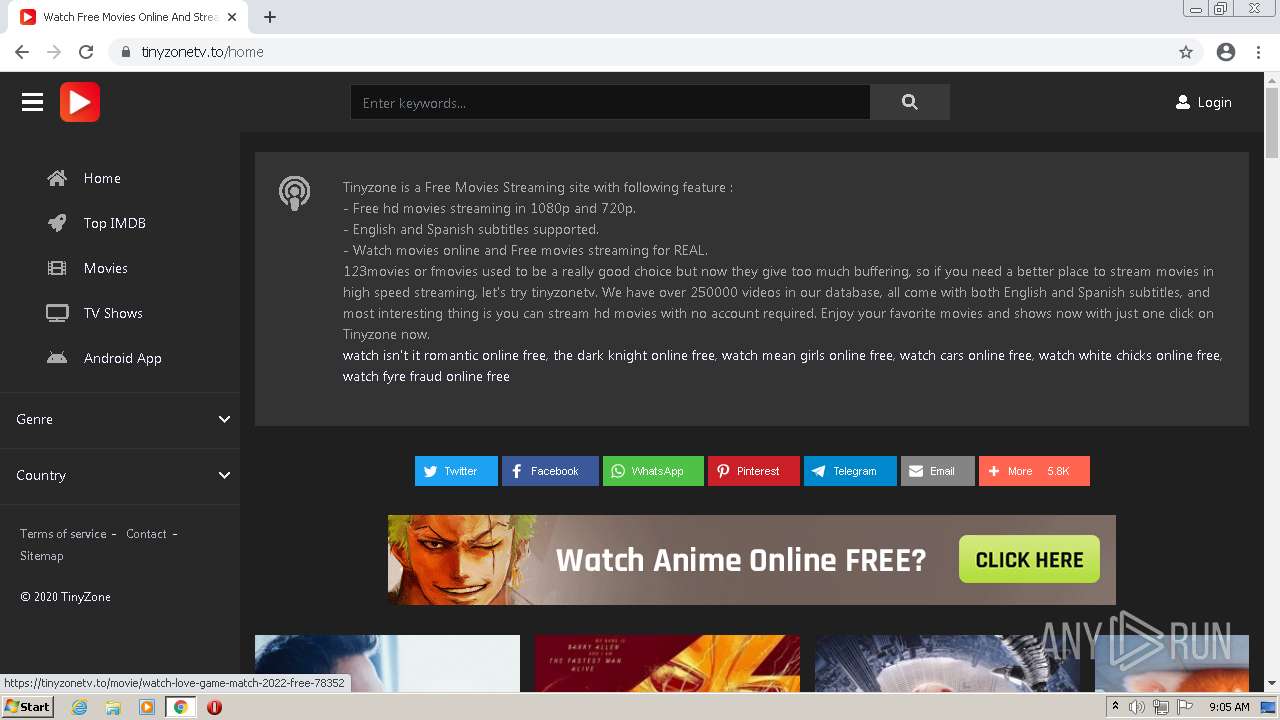Open a new browser tab
This screenshot has width=1280, height=720.
(x=270, y=17)
